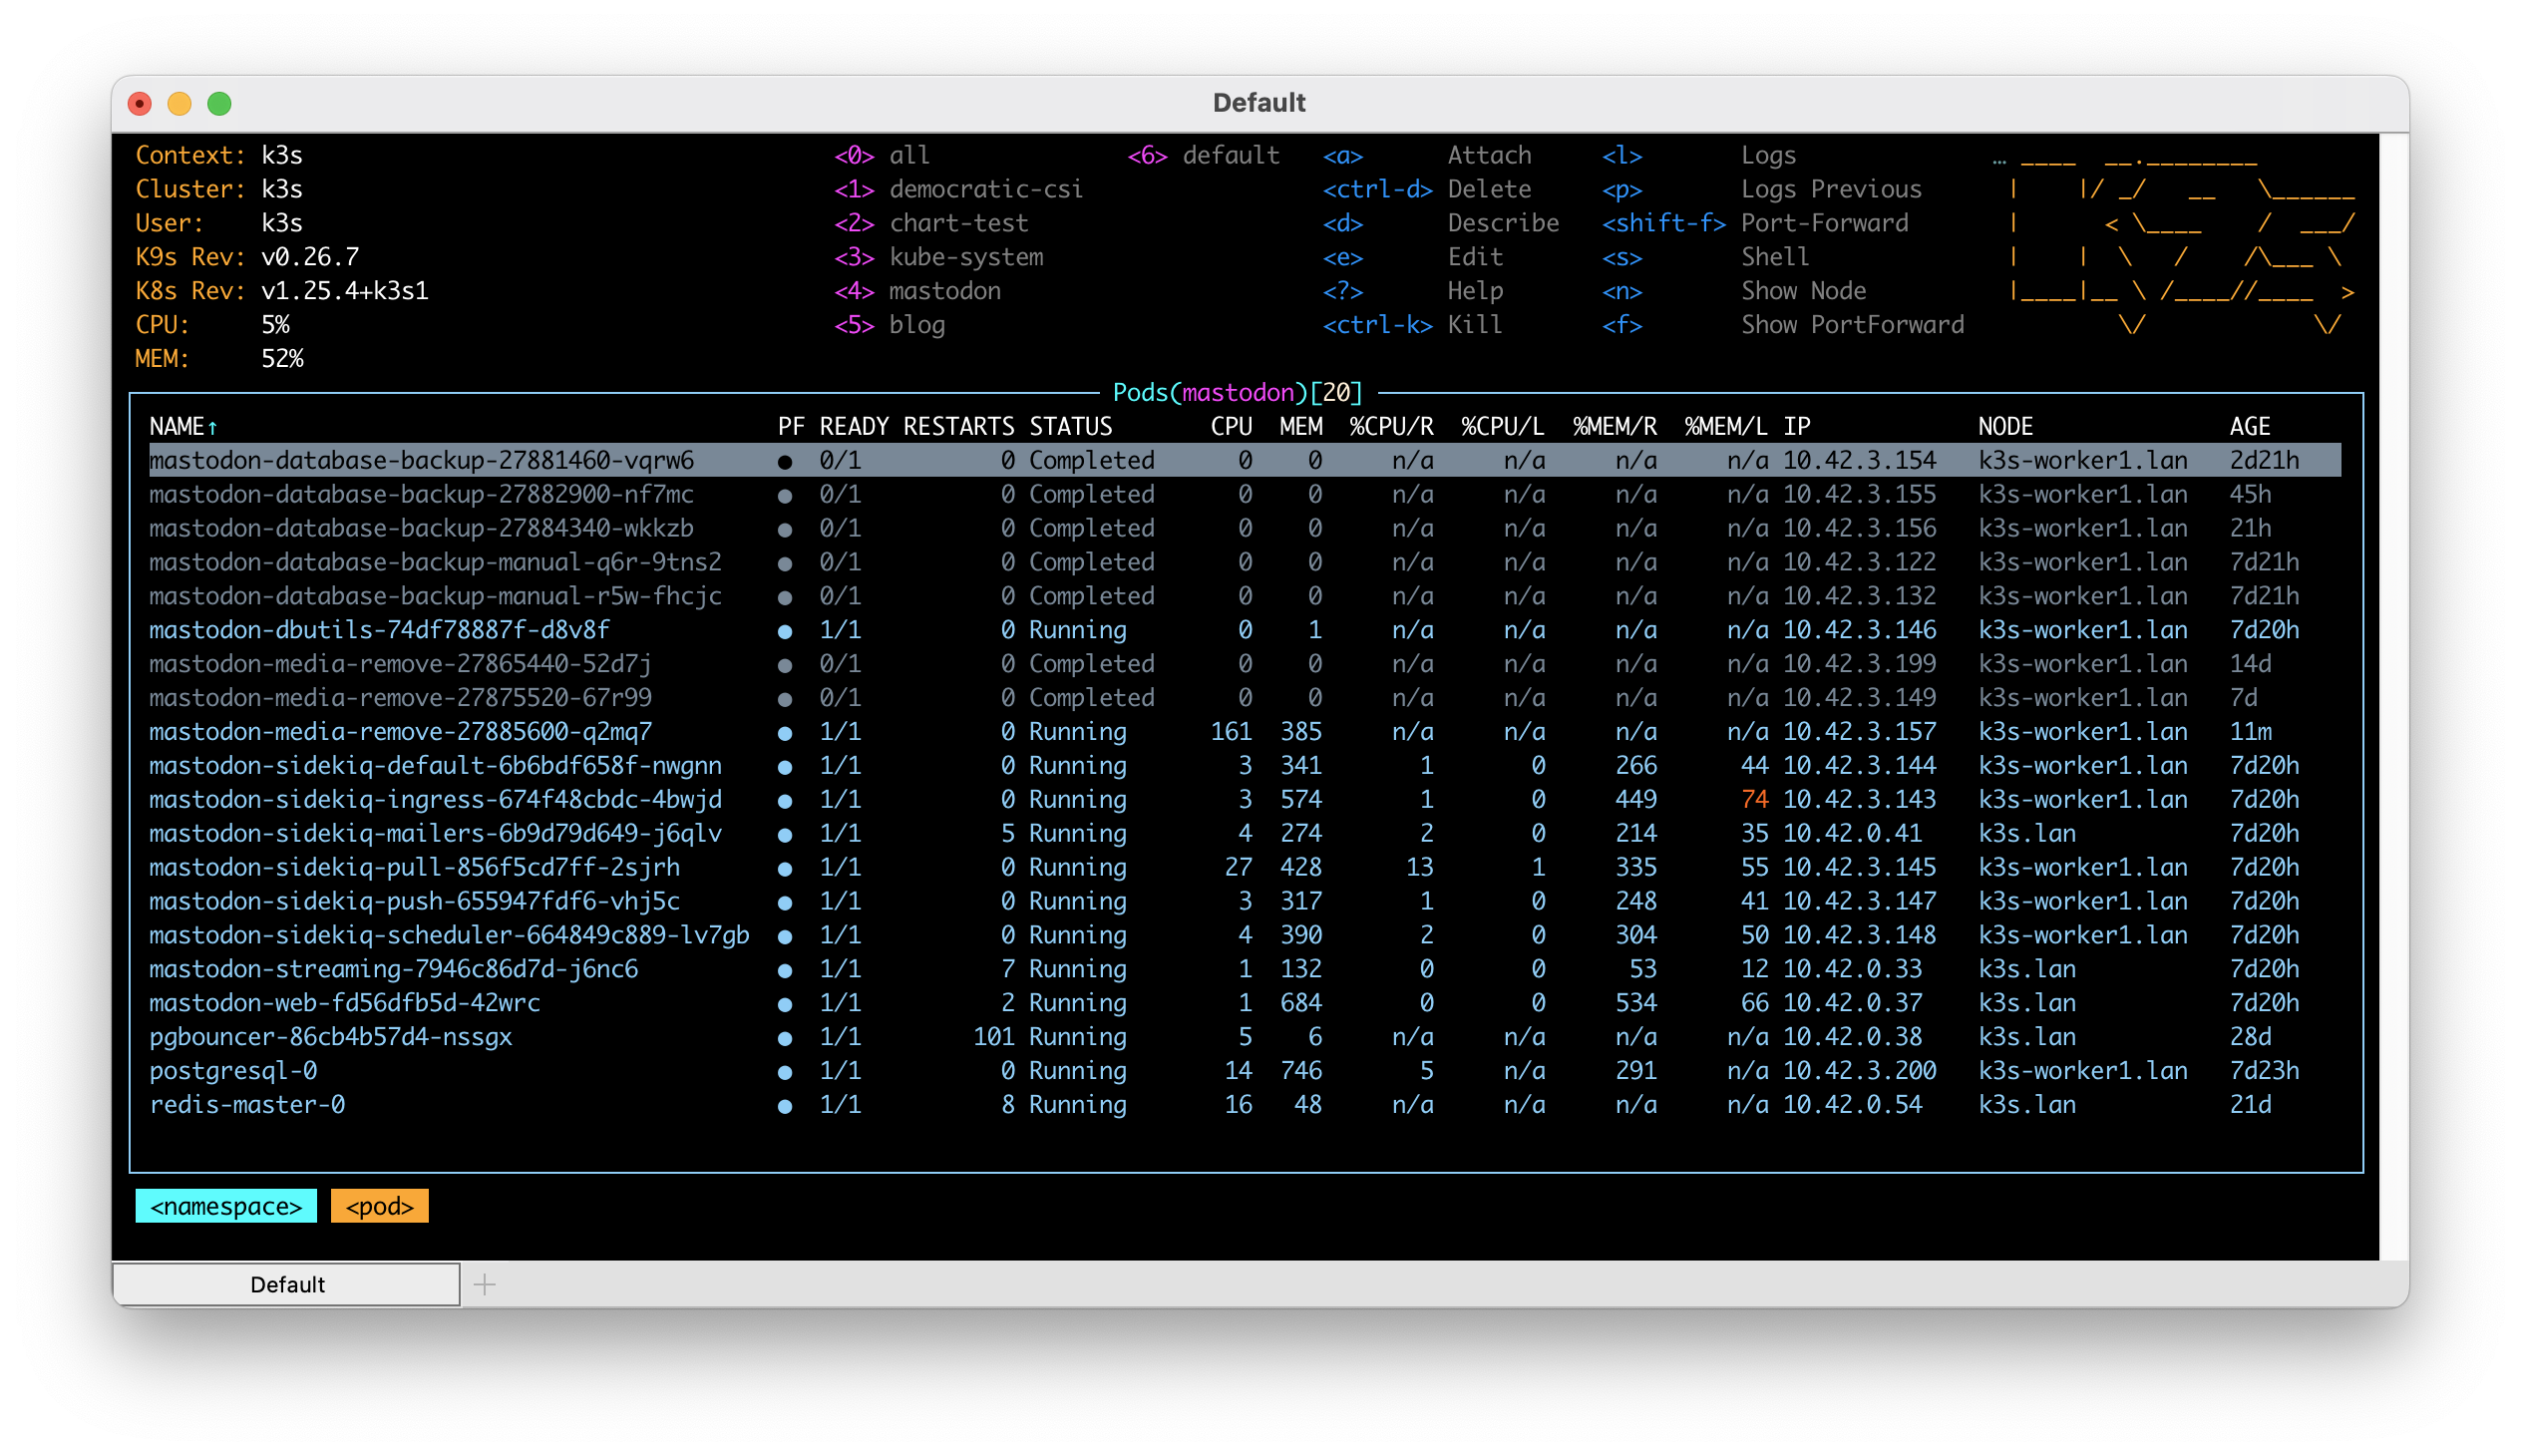The width and height of the screenshot is (2521, 1456).
Task: Select pod redis-master-0
Action: (1244, 1105)
